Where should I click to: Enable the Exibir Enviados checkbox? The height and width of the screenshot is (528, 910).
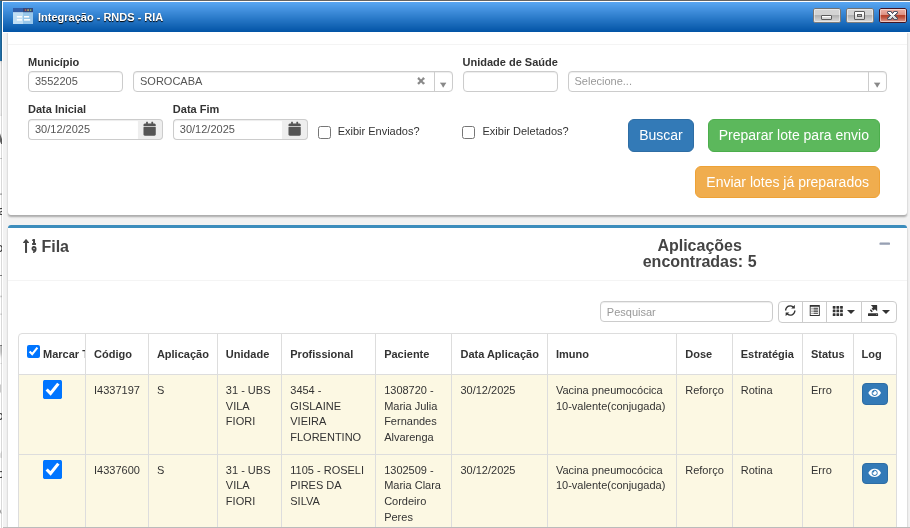click(x=324, y=132)
